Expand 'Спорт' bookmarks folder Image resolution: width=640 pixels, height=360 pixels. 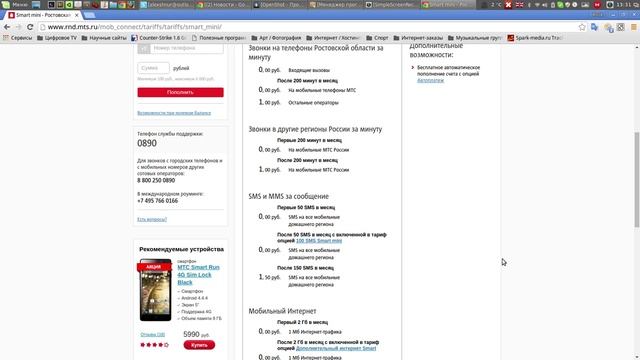tap(377, 38)
